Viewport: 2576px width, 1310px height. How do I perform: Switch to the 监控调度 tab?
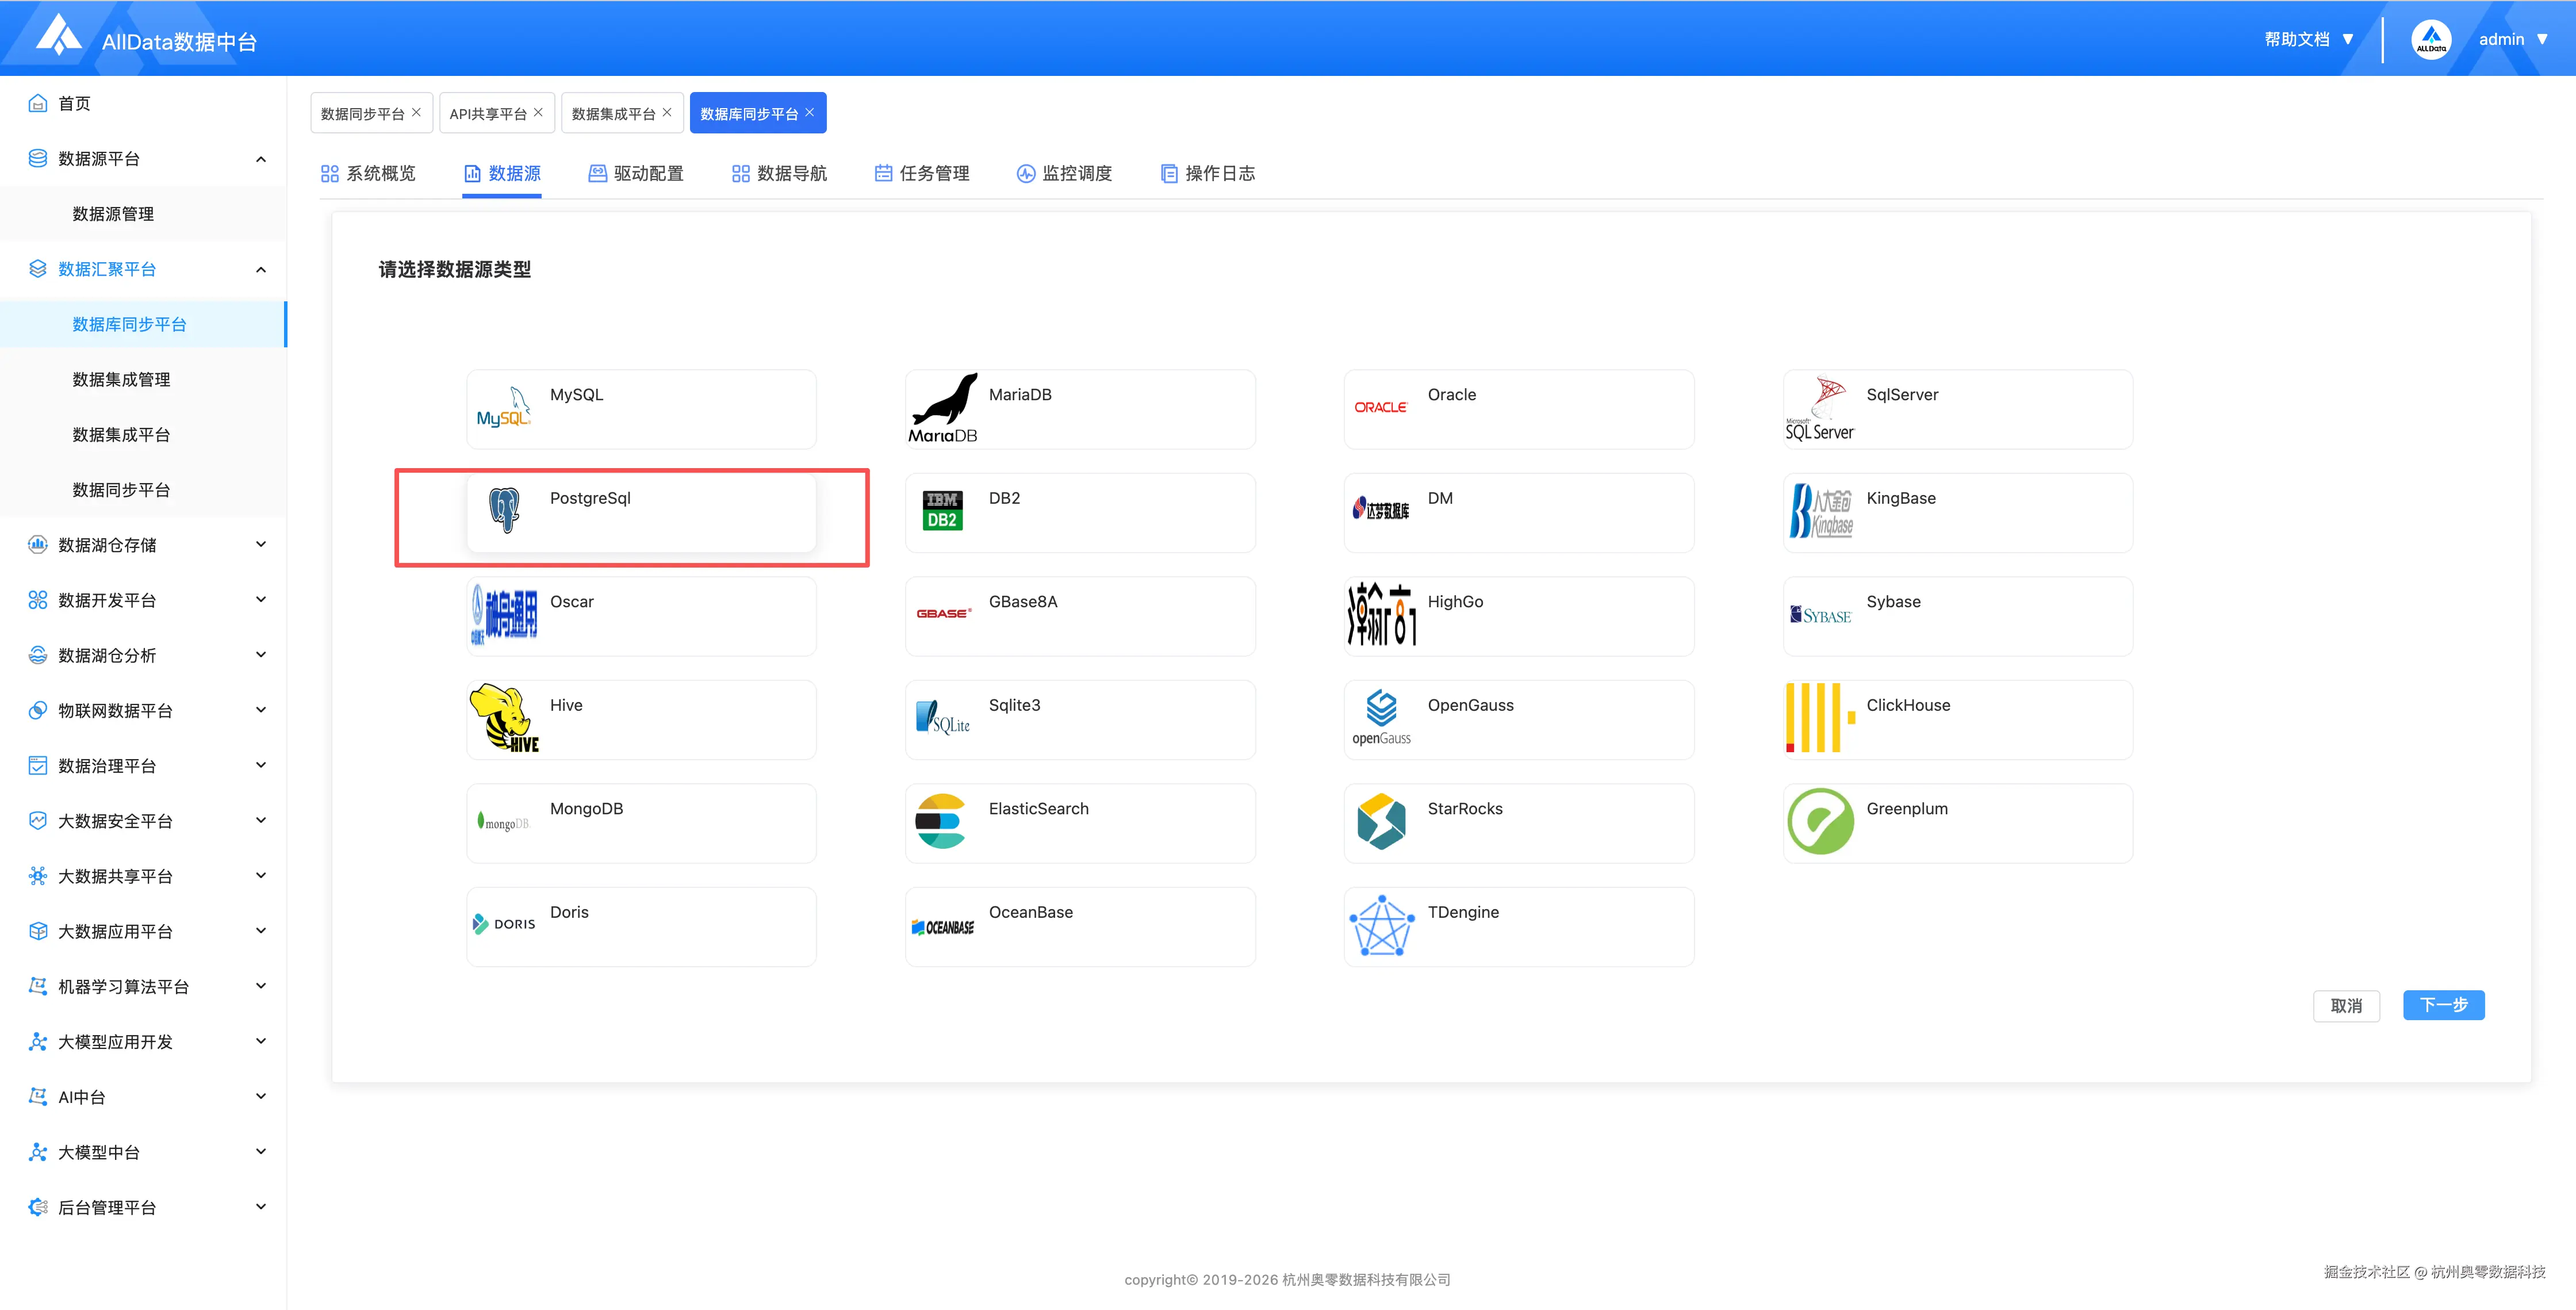click(1064, 173)
